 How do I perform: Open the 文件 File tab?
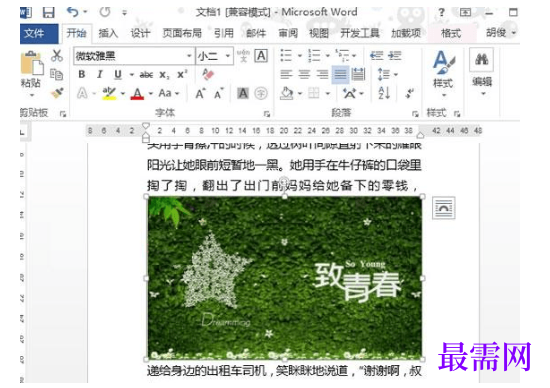[x=39, y=33]
